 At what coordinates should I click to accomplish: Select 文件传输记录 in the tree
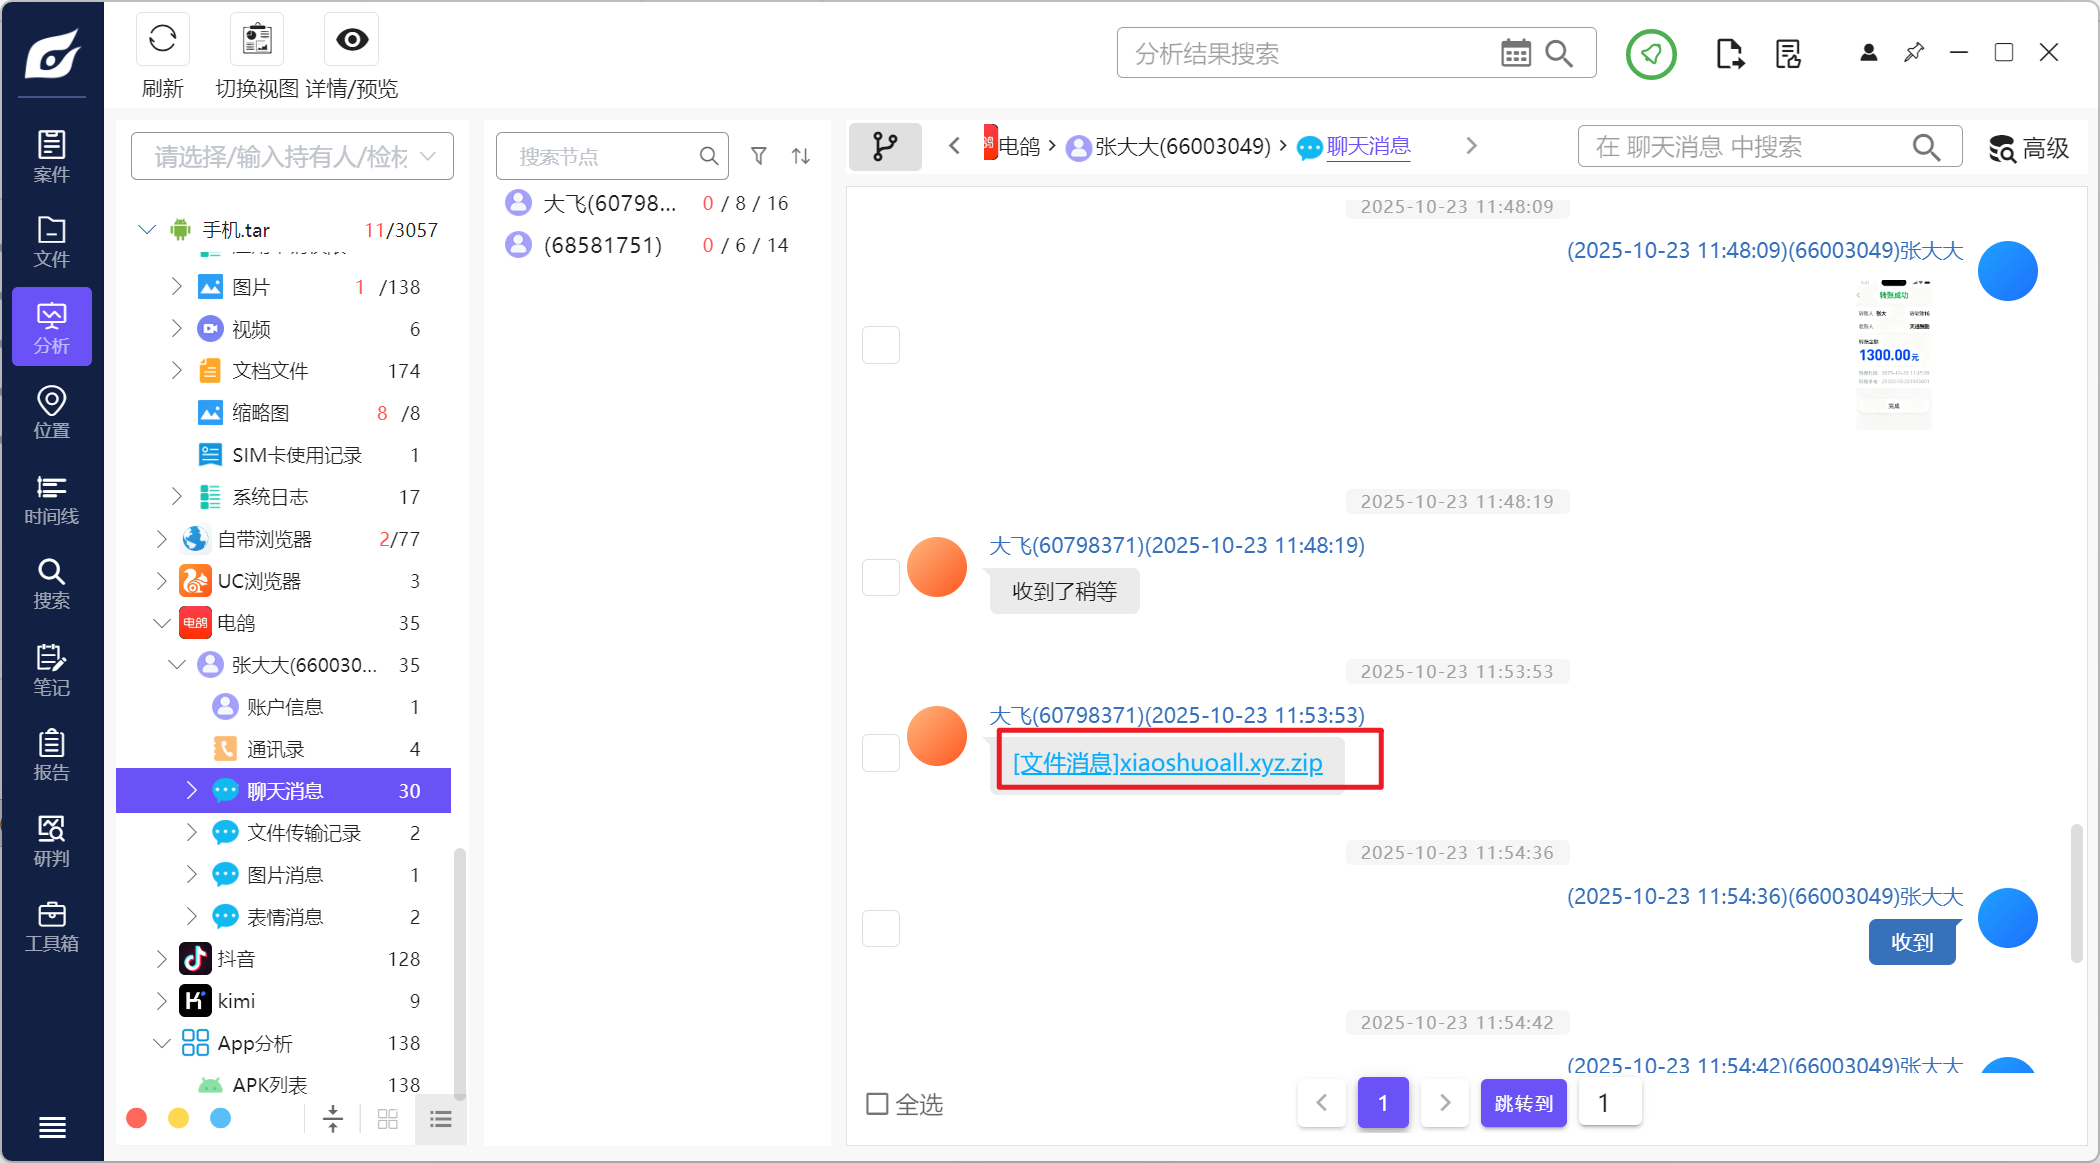(x=304, y=833)
